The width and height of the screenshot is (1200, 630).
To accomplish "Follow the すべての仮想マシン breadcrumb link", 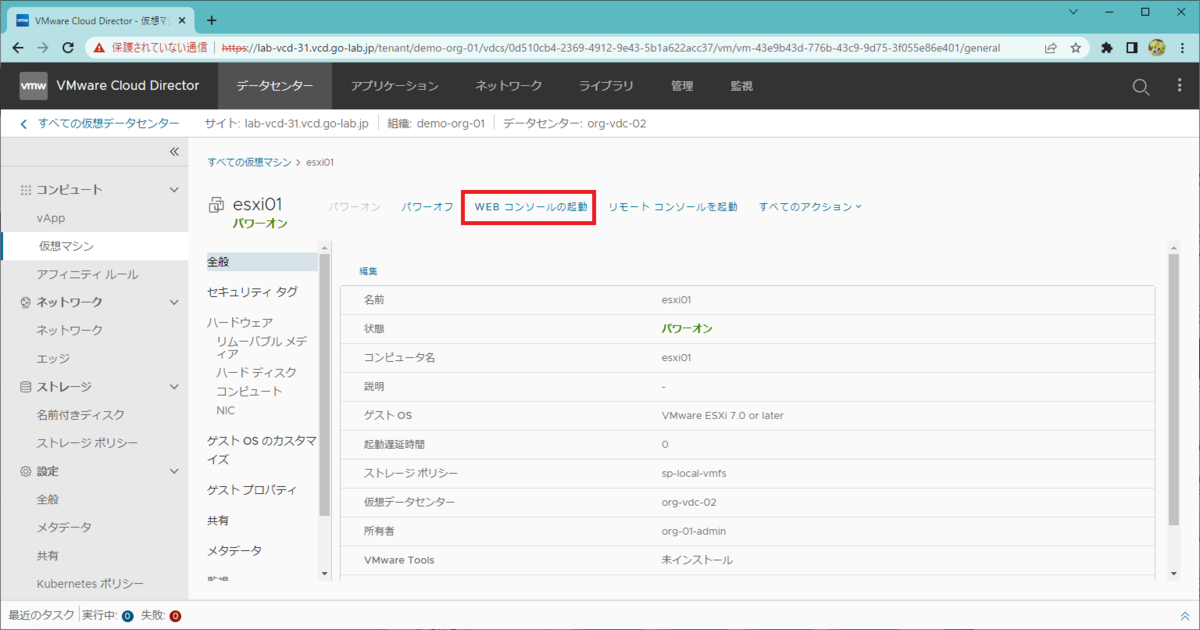I will point(249,162).
